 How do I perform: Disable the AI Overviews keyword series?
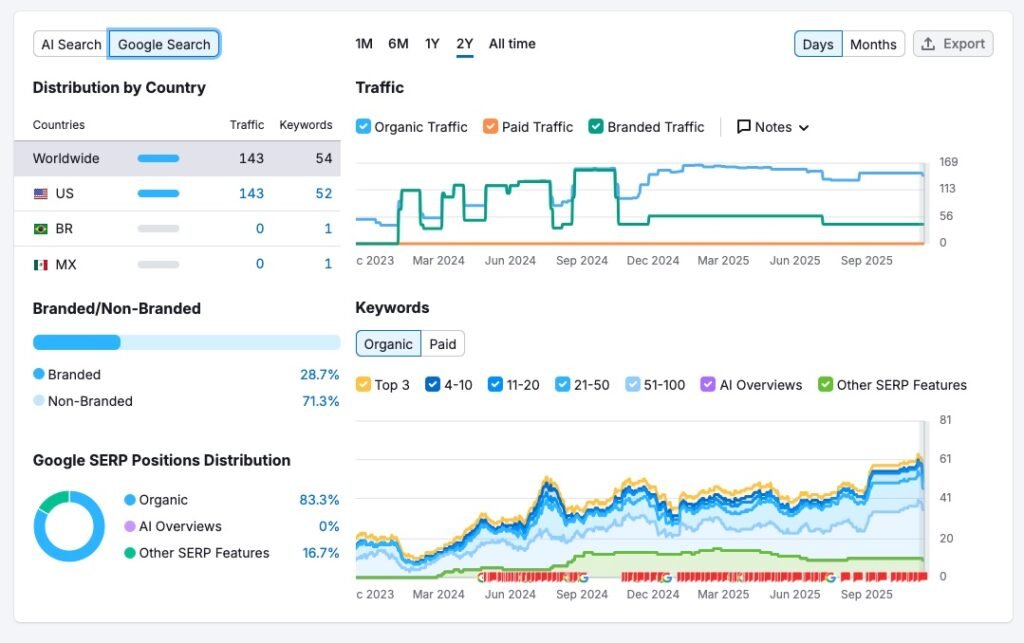point(708,385)
